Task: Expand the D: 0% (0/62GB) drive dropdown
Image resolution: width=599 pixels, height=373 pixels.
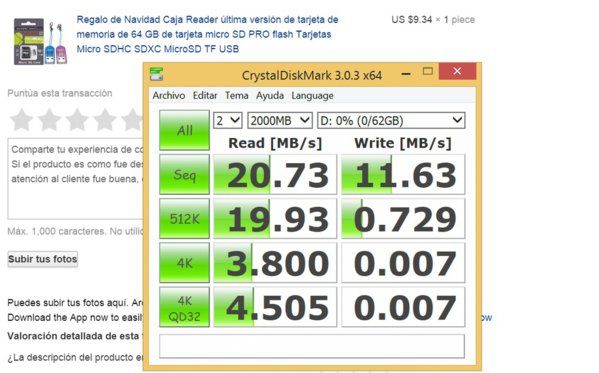Action: point(391,120)
